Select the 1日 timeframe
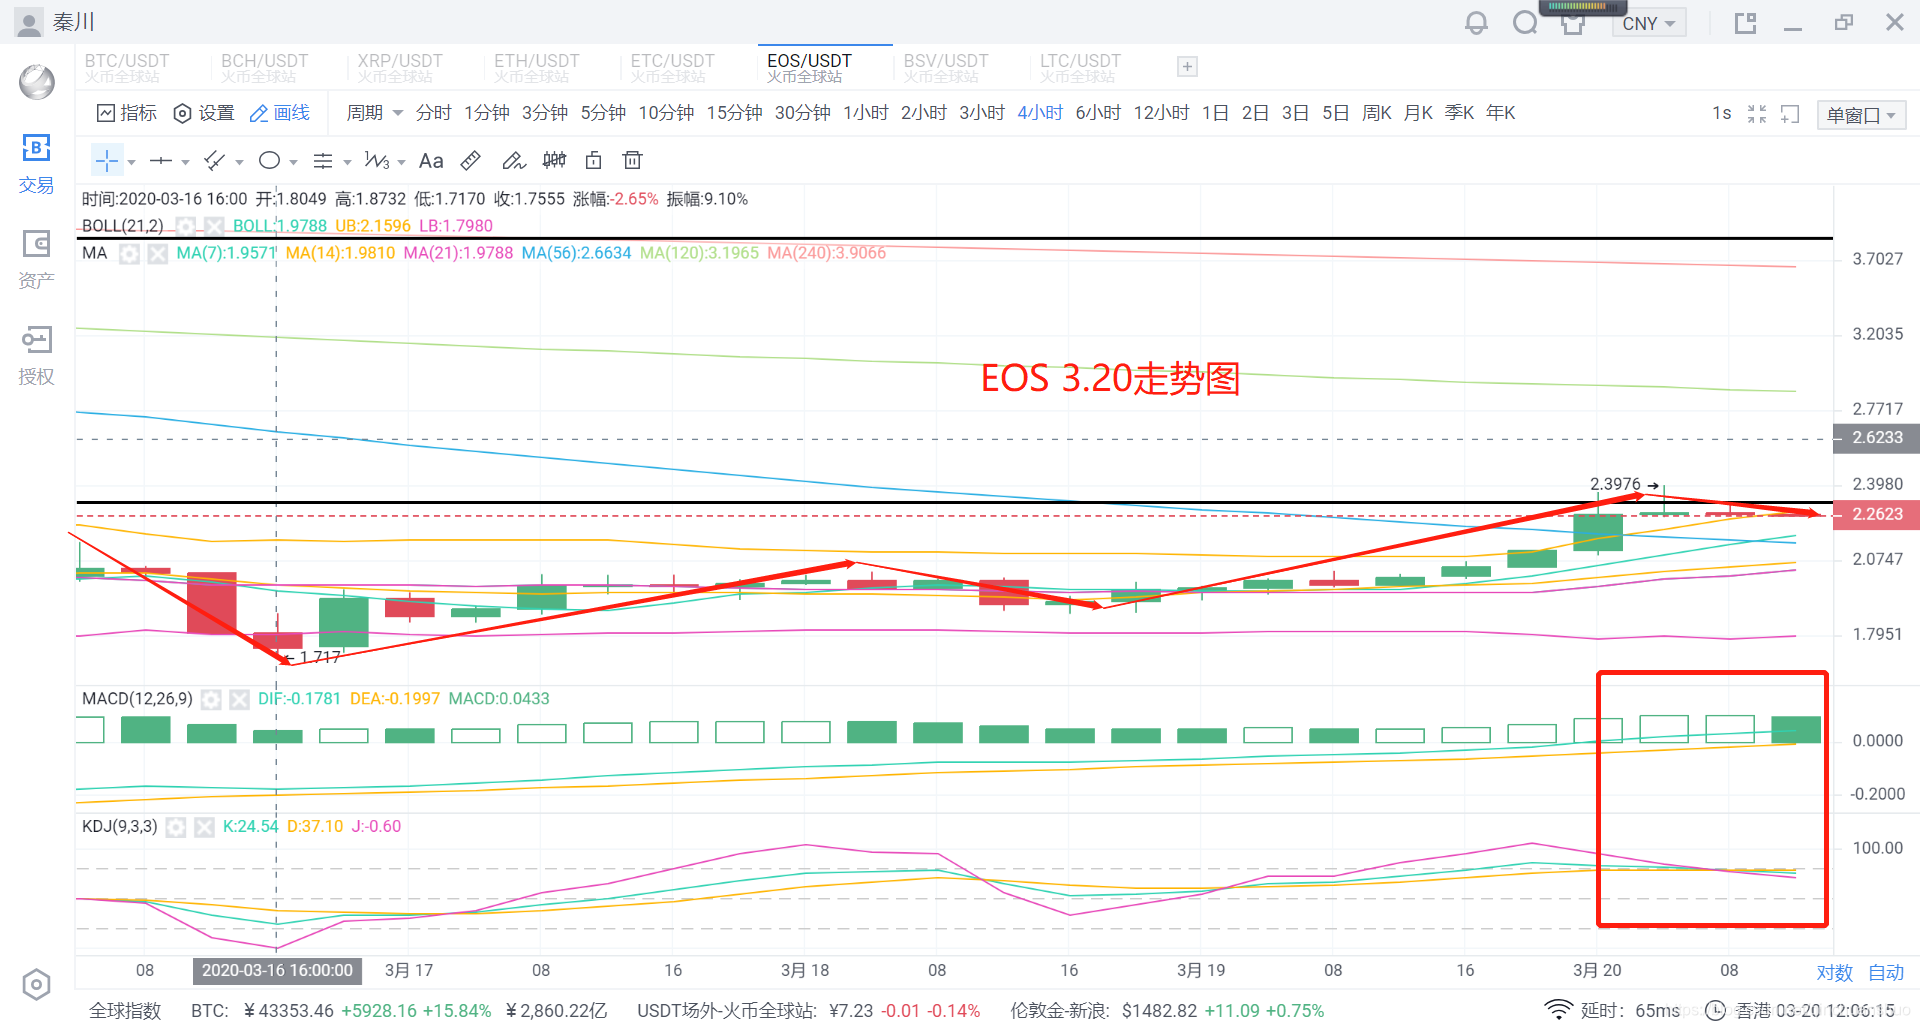 click(x=1215, y=113)
